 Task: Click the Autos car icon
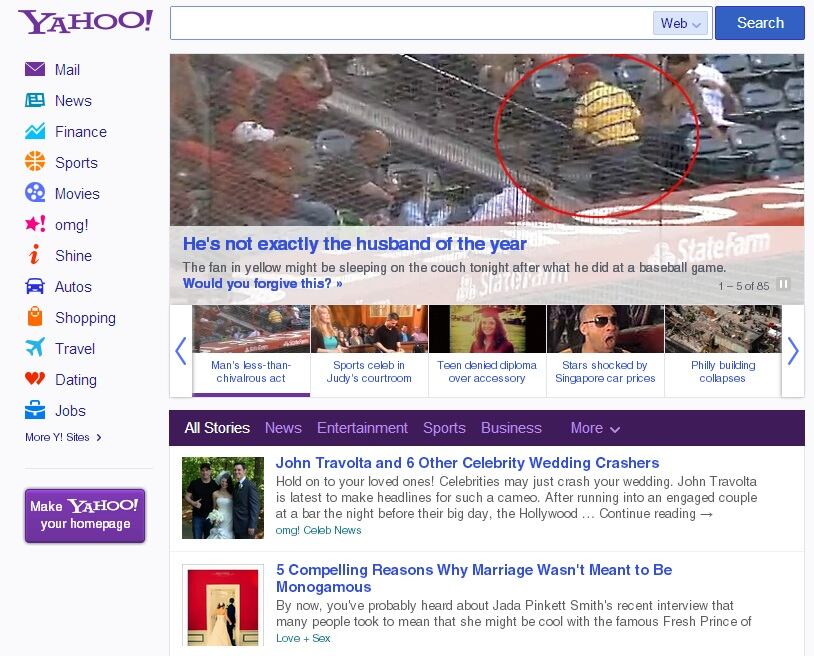point(35,286)
